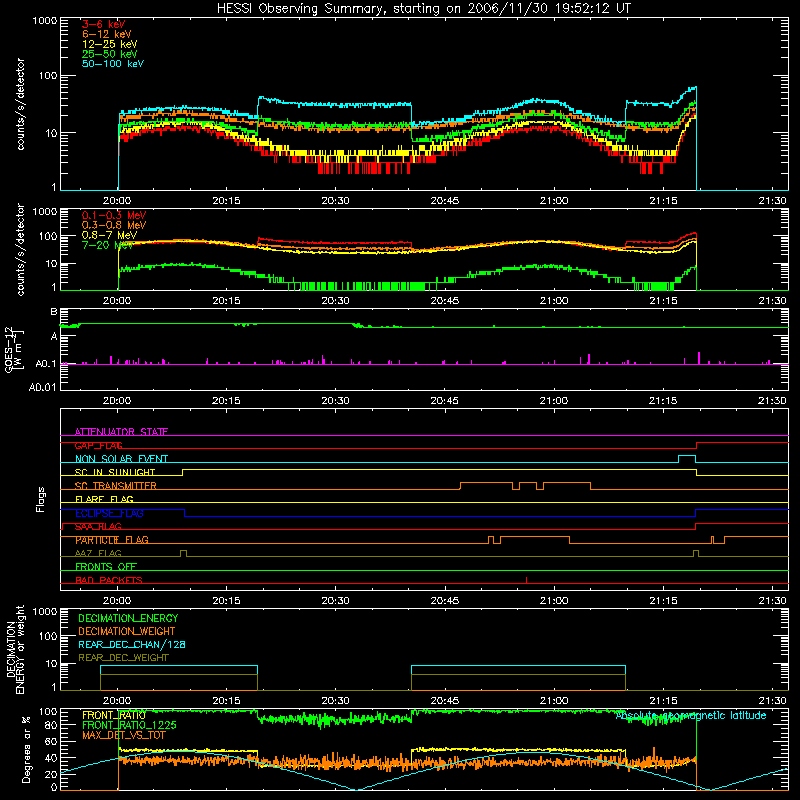Select the ATTENUATOR_STATE flag label

point(121,432)
